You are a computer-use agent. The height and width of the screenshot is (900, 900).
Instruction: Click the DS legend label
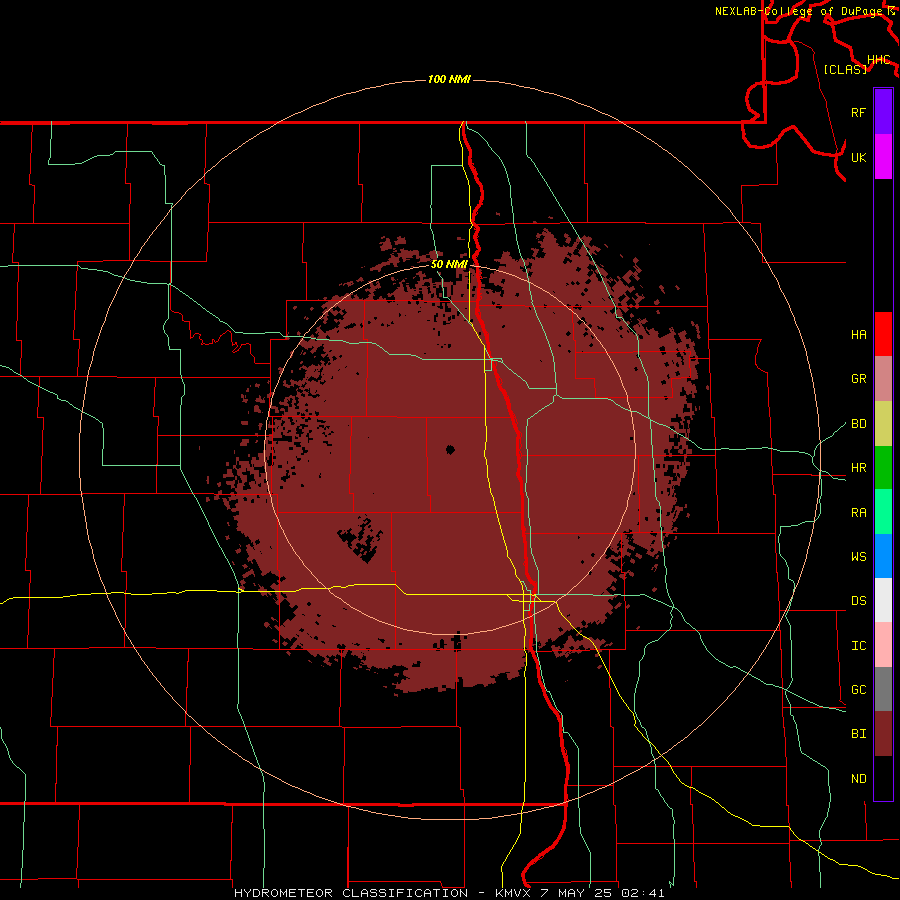coord(858,601)
